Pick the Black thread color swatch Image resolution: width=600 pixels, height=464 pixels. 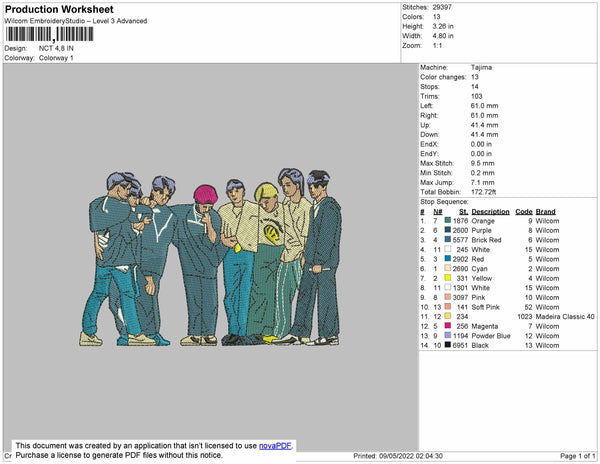point(448,345)
